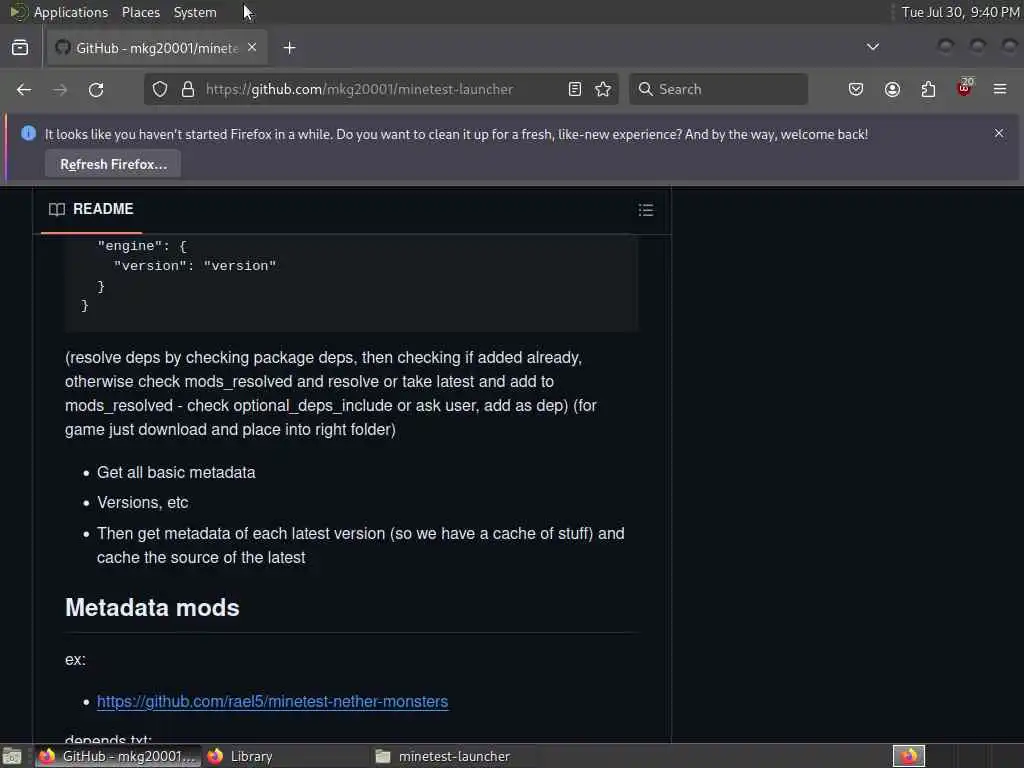The height and width of the screenshot is (768, 1024).
Task: Click the "Get all basic metadata" bullet
Action: (176, 473)
